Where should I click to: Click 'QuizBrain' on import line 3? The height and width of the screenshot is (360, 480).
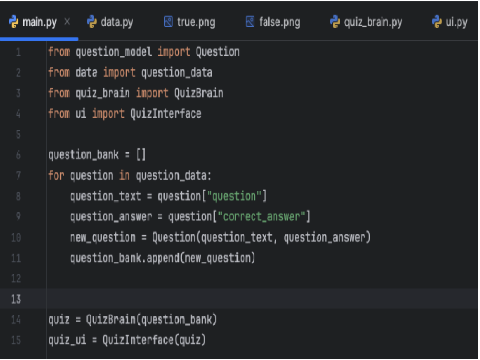199,93
